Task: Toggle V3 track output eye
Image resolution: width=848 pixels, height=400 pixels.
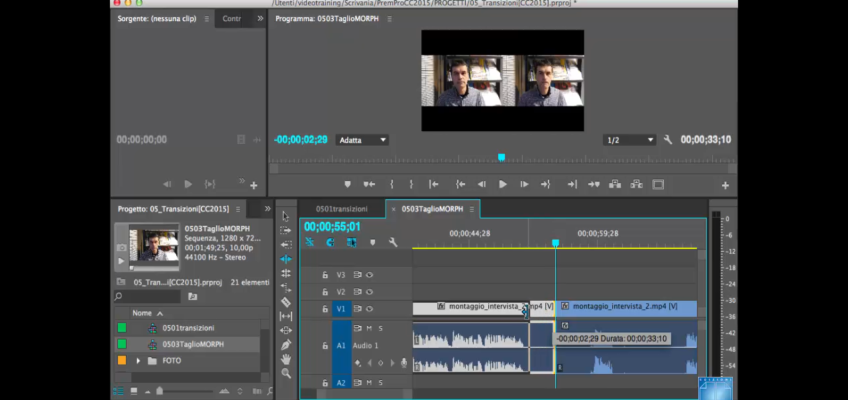Action: (369, 275)
